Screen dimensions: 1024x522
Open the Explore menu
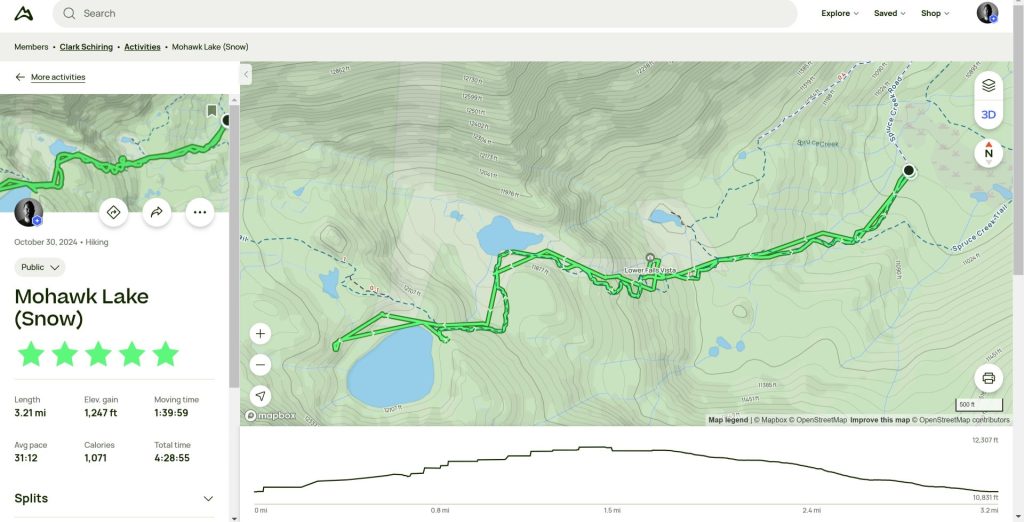(x=840, y=13)
